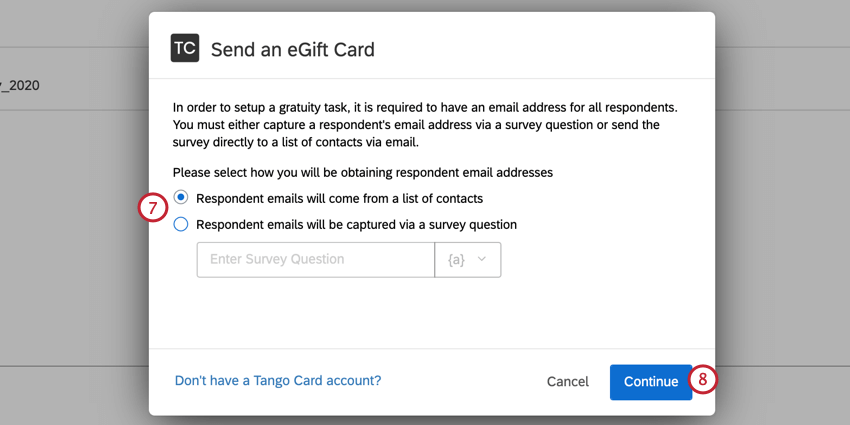The image size is (850, 425).
Task: Expand the piped text dropdown chevron
Action: tap(482, 260)
